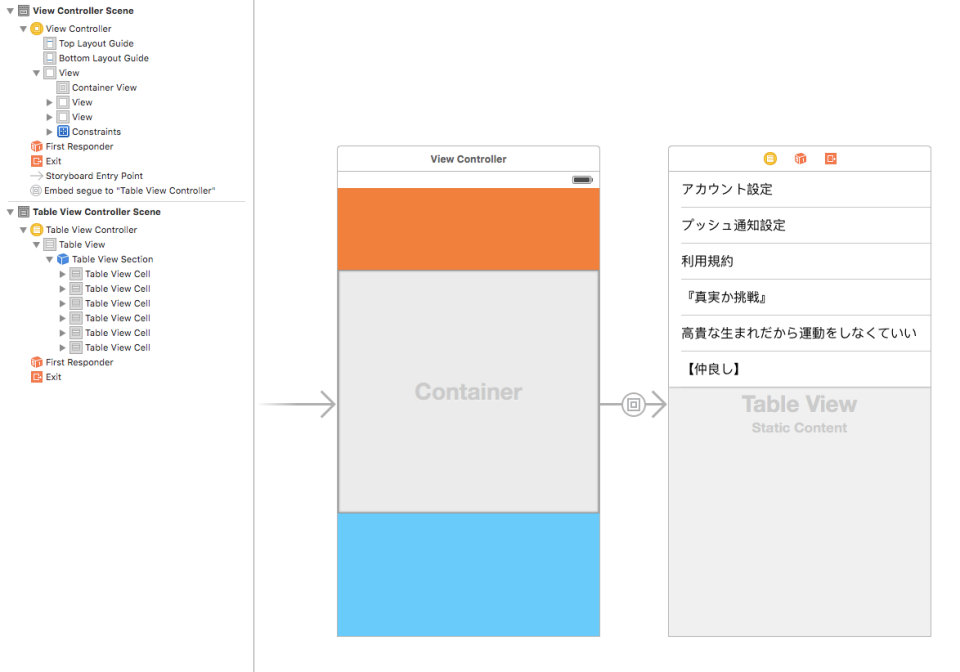This screenshot has height=672, width=960.
Task: Collapse the View Controller Scene disclosure triangle
Action: tap(8, 10)
